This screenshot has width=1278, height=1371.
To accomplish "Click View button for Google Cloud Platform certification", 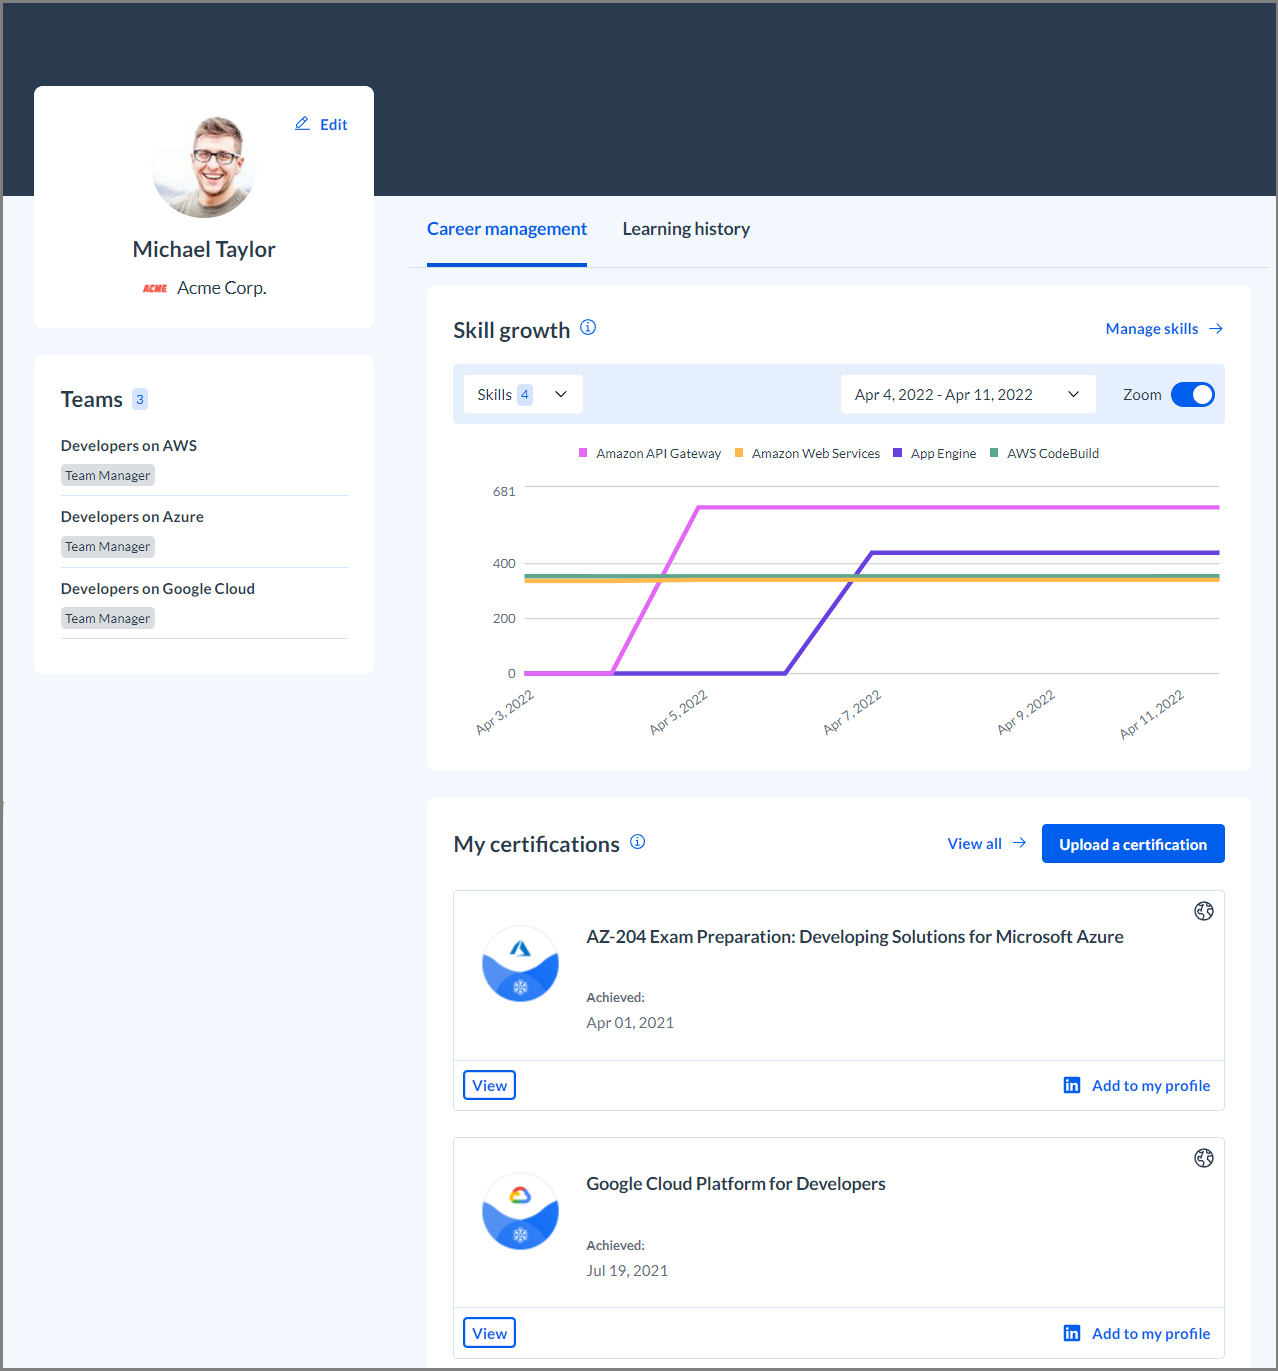I will click(x=489, y=1333).
